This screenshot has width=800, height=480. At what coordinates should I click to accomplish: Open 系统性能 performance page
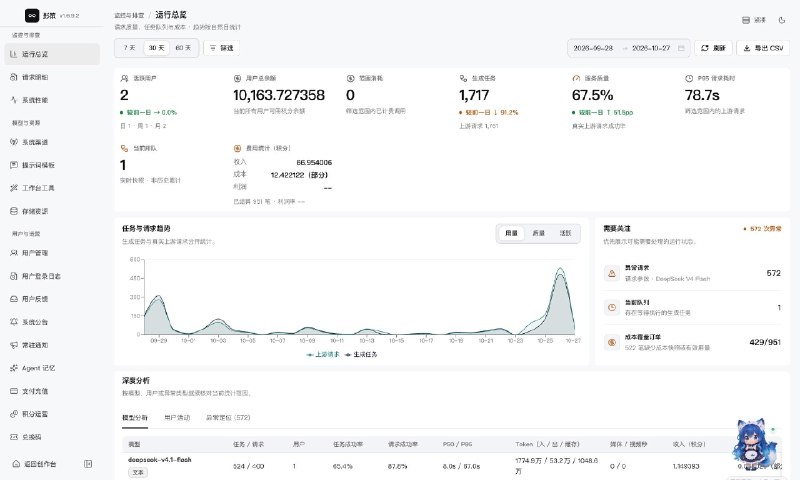(52, 100)
